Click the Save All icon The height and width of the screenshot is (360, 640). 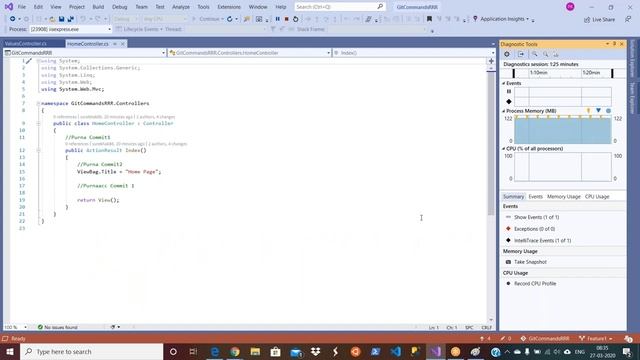[71, 19]
